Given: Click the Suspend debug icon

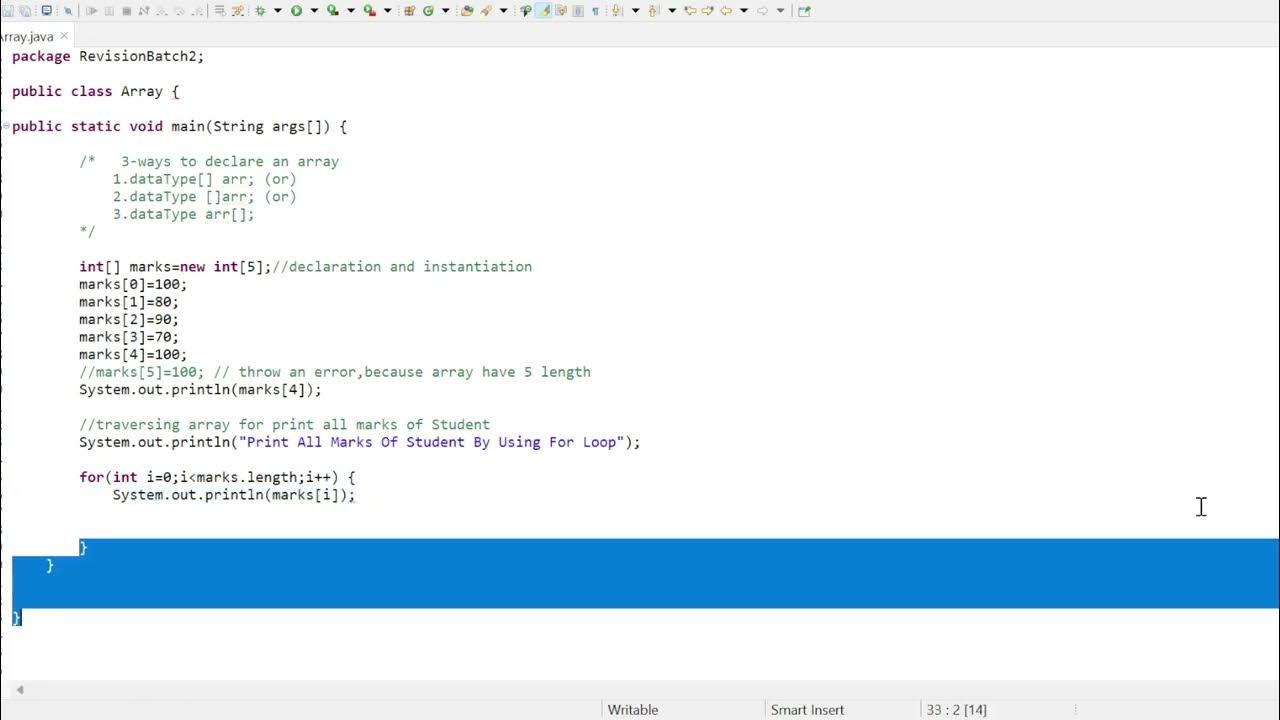Looking at the screenshot, I should tap(109, 11).
